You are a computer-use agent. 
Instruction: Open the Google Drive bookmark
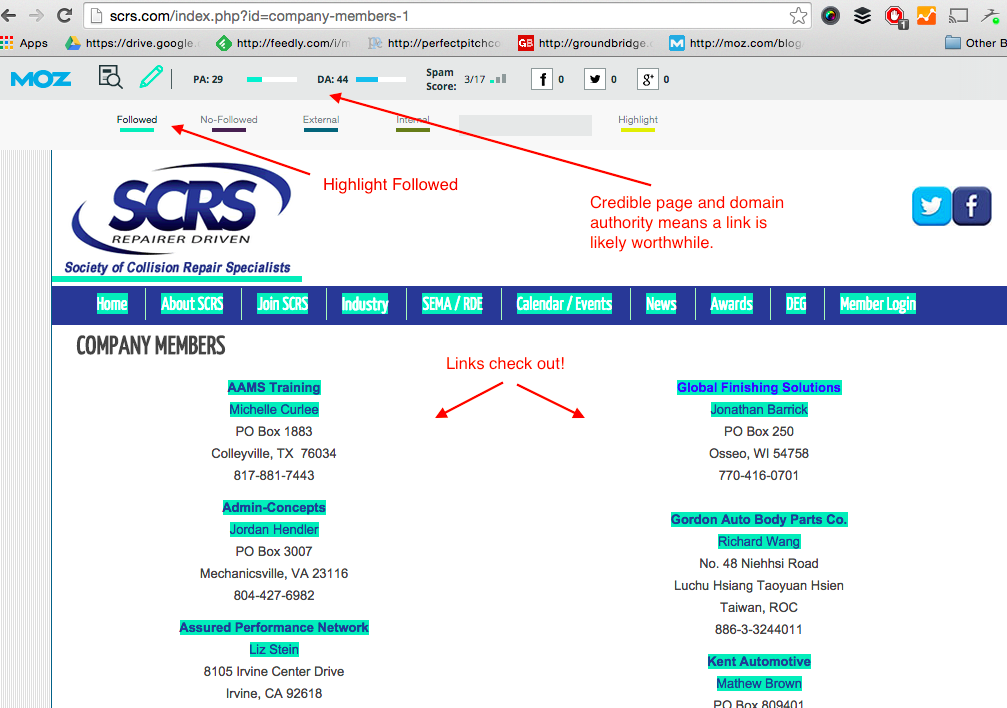pyautogui.click(x=132, y=43)
